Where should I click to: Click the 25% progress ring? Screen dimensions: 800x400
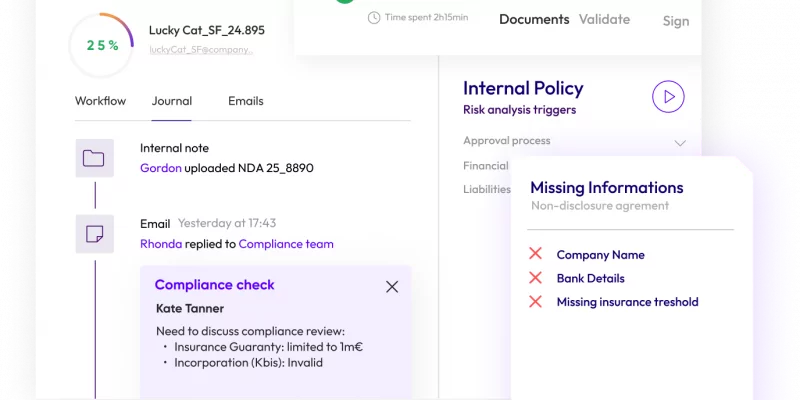(102, 45)
